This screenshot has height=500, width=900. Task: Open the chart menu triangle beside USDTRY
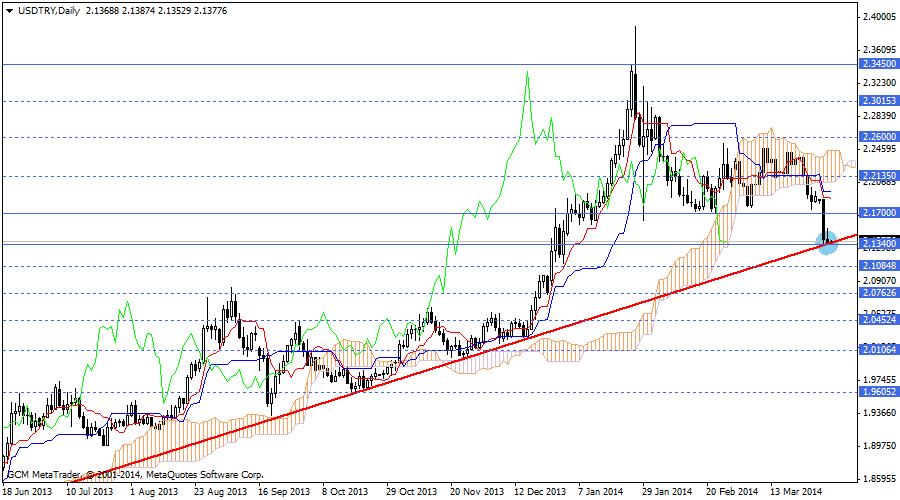9,11
